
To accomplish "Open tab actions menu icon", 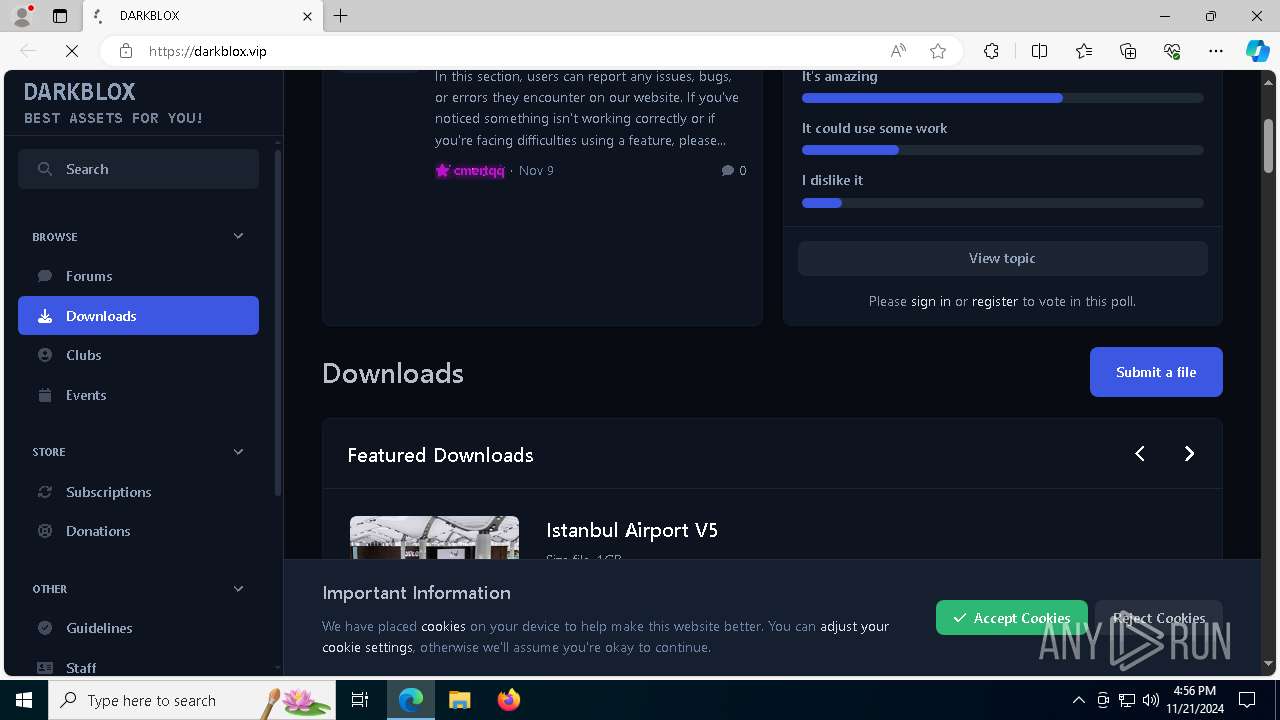I will (x=60, y=16).
